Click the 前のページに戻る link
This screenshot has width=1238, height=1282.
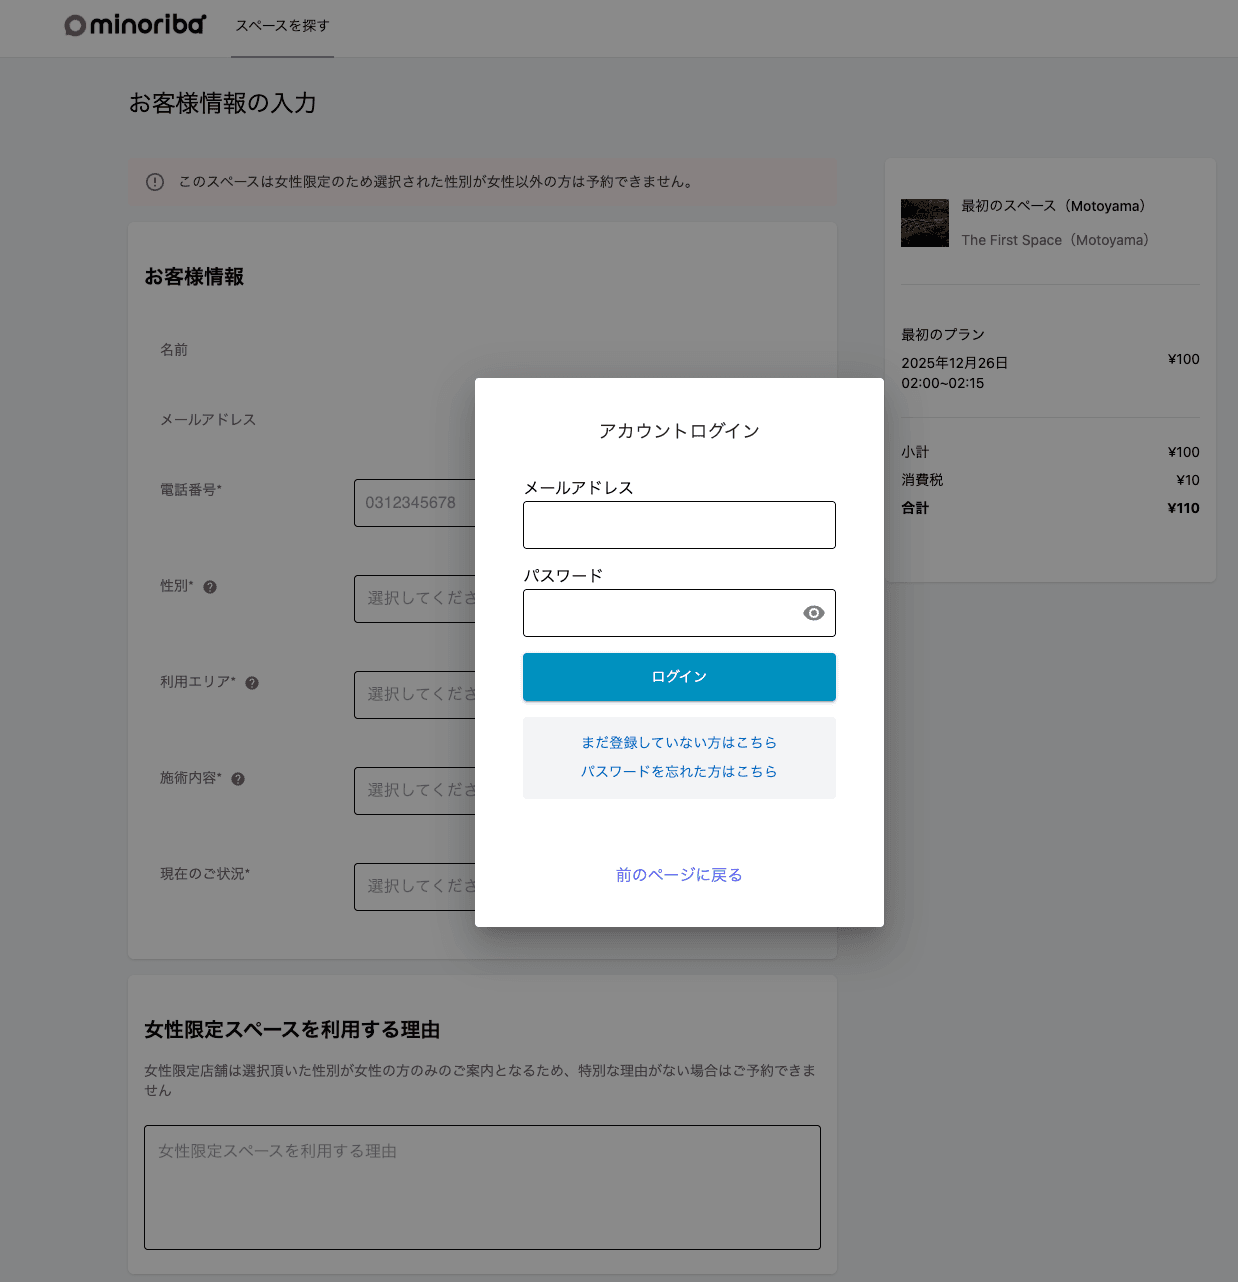point(679,874)
